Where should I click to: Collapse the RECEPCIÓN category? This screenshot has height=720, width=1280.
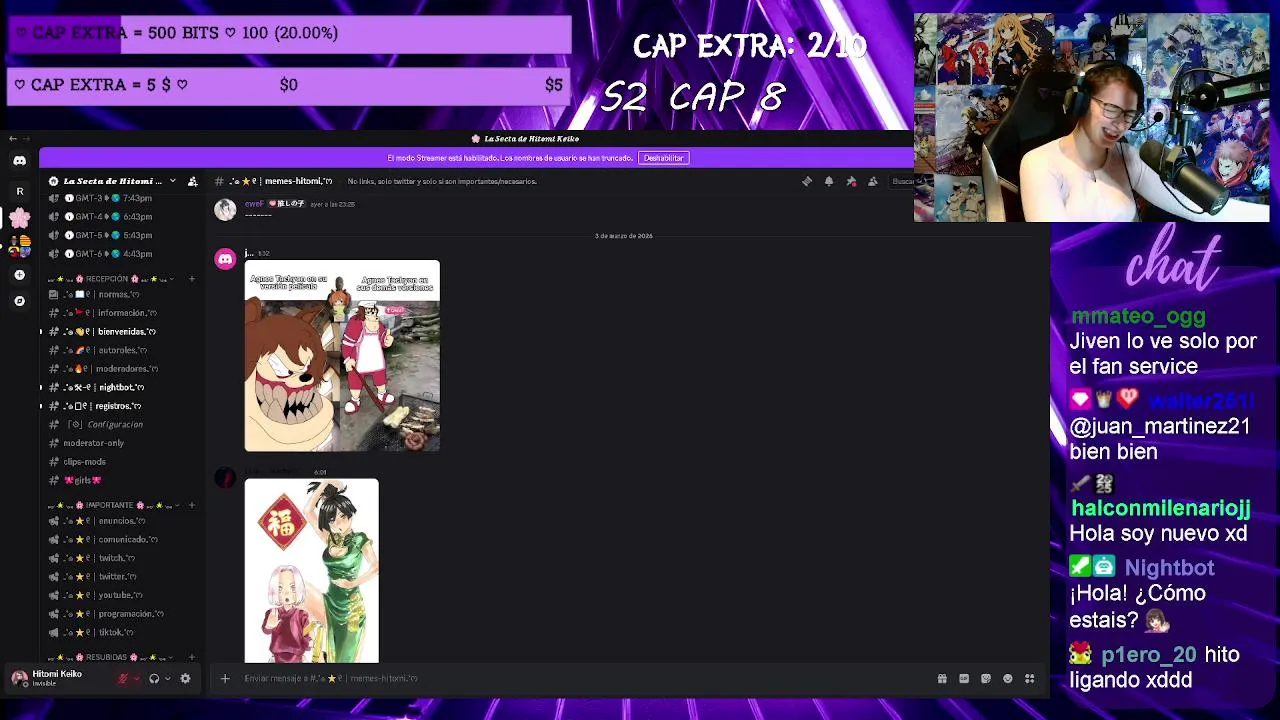click(111, 279)
